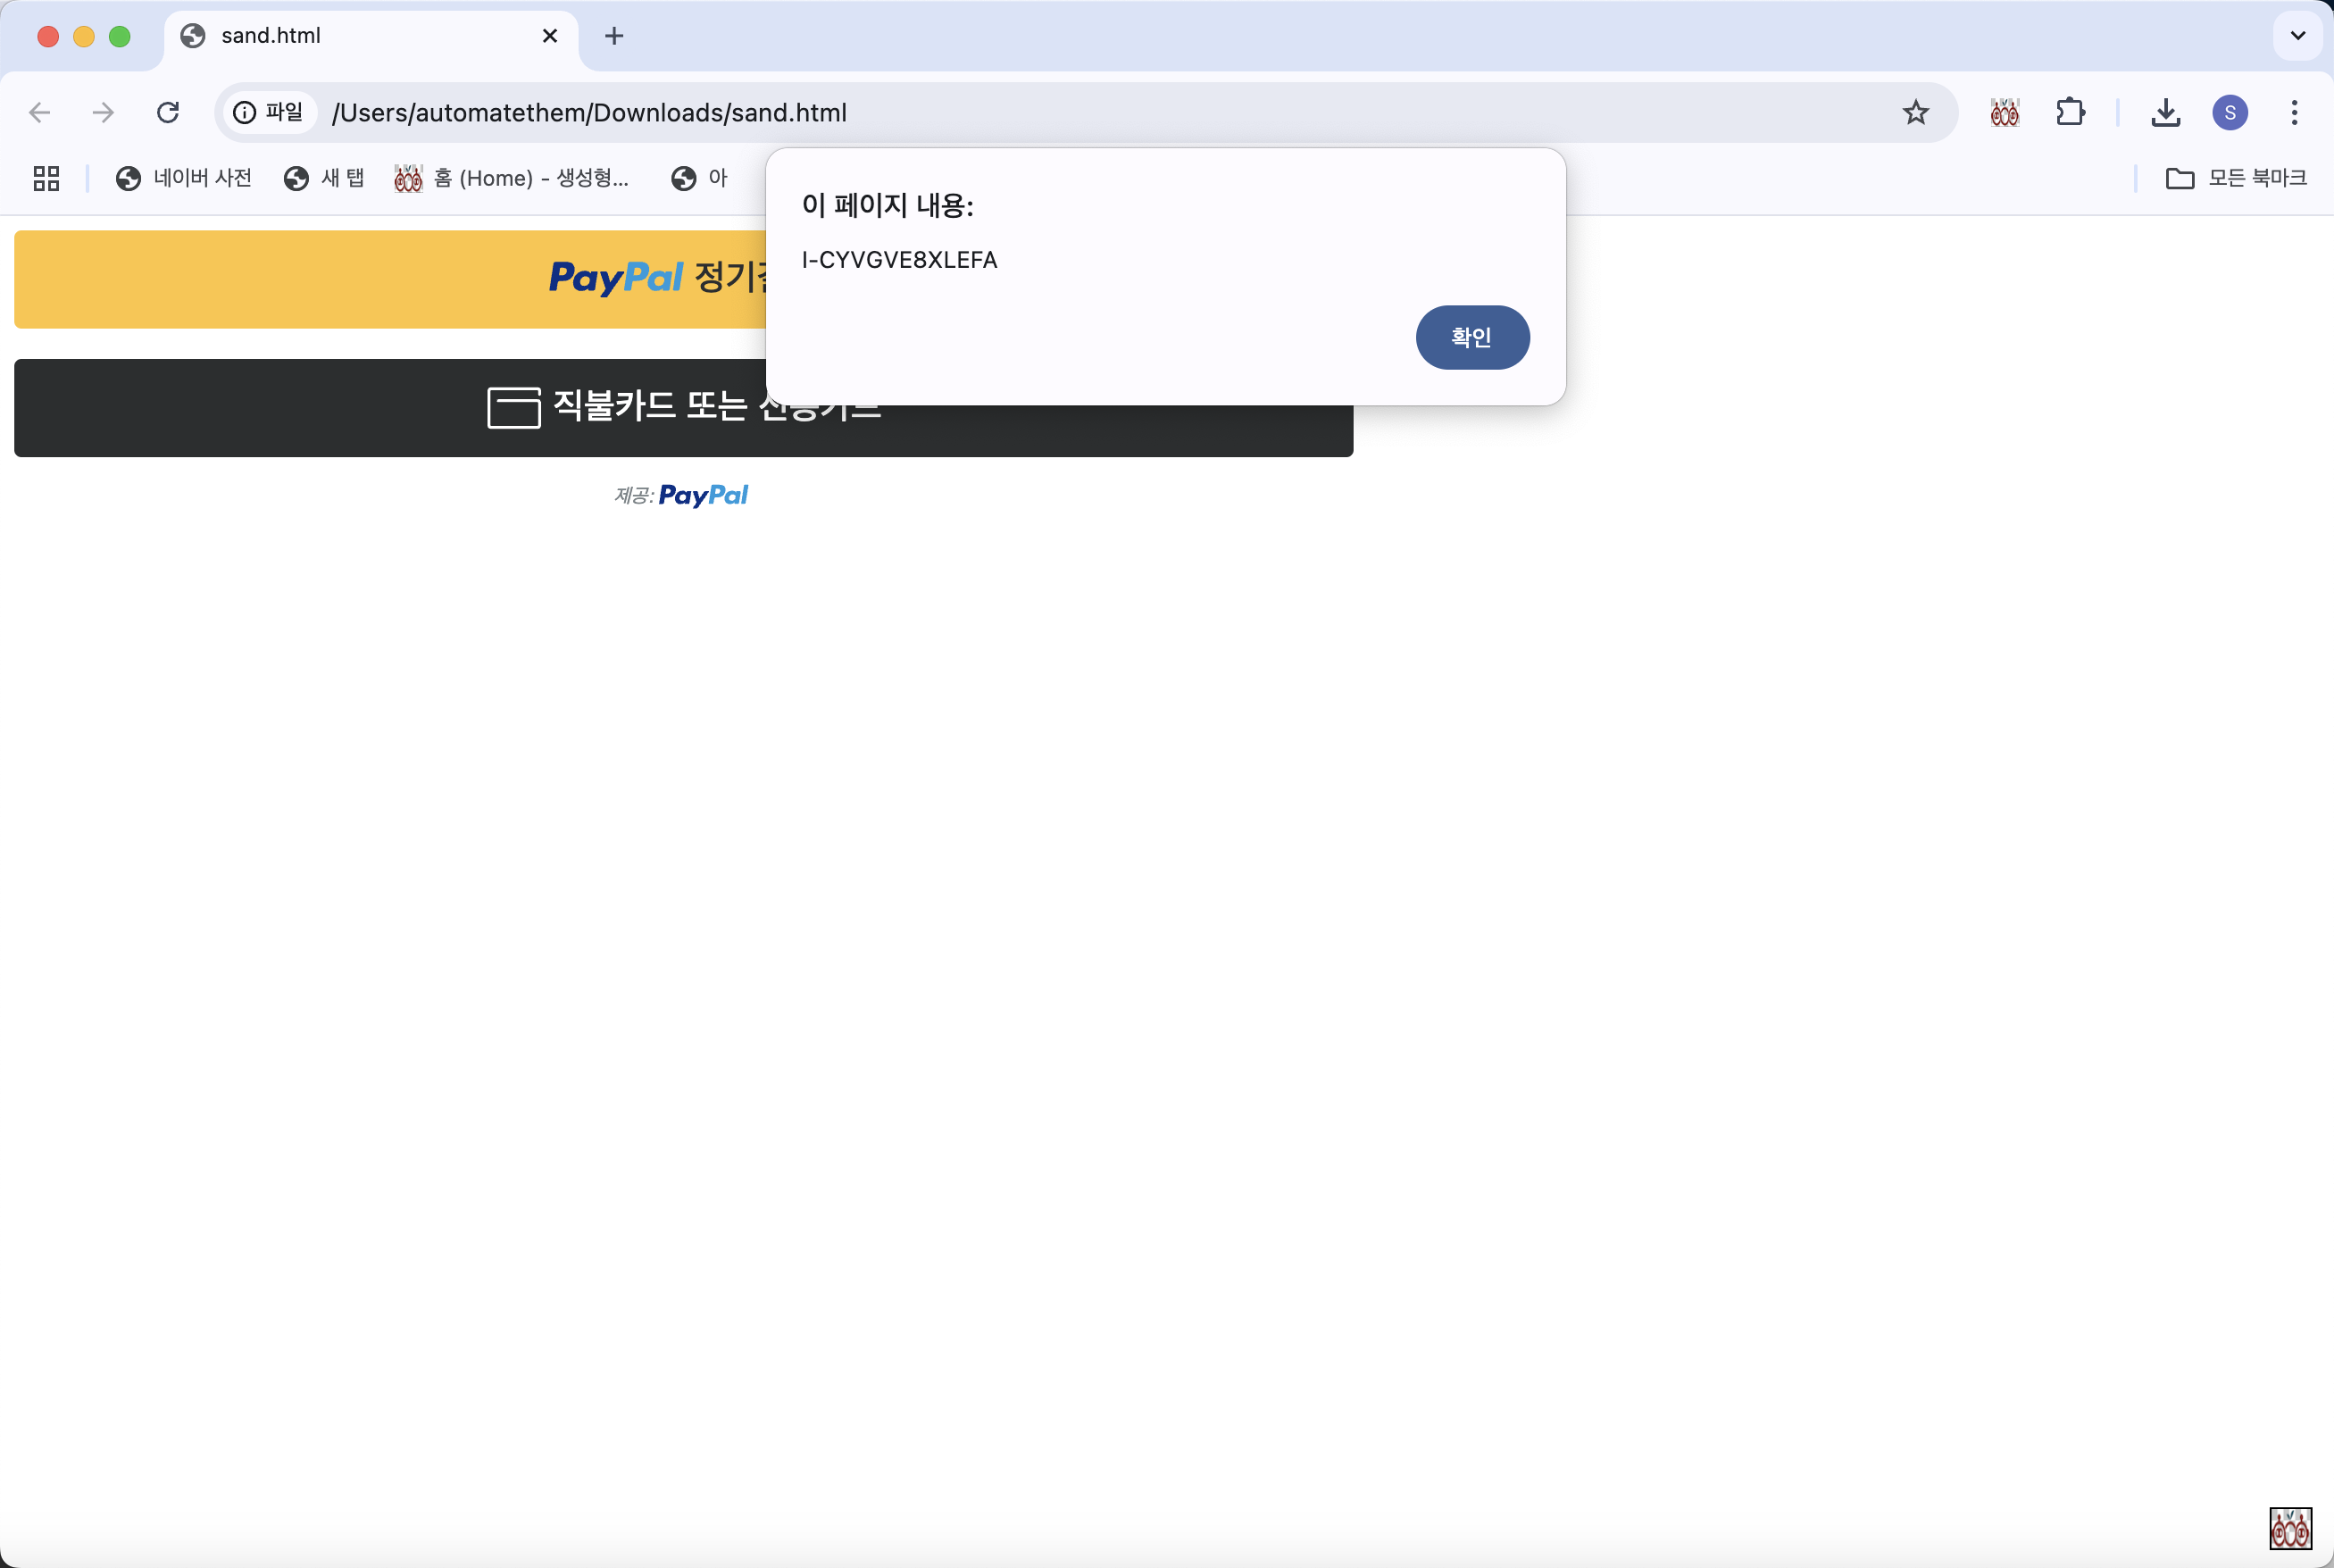Click the card icon on black button
The height and width of the screenshot is (1568, 2334).
pos(514,408)
